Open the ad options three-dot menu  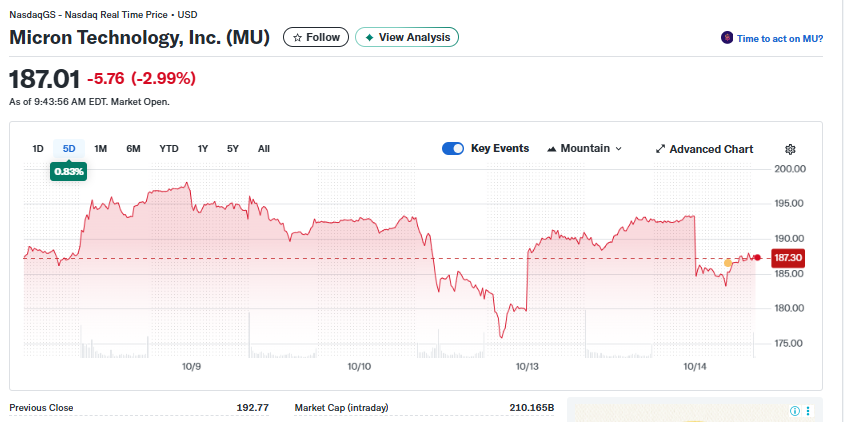coord(808,410)
